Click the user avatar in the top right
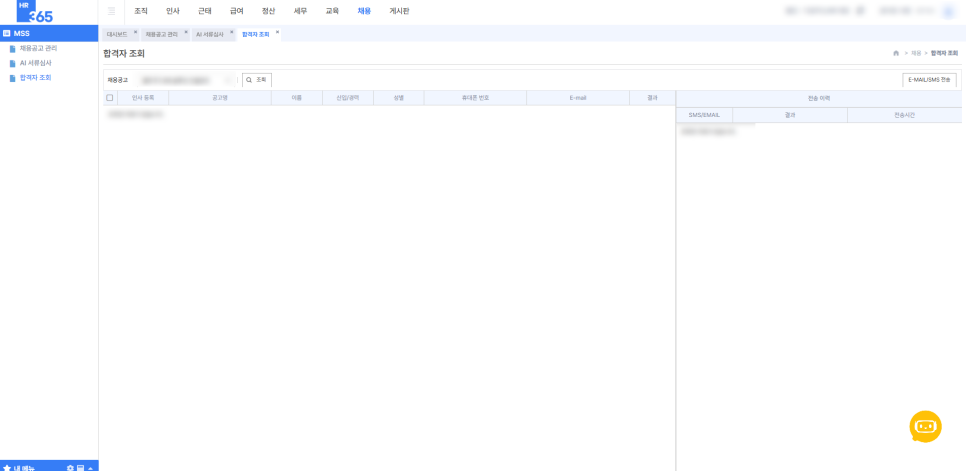Screen dimensions: 966x471 (948, 11)
